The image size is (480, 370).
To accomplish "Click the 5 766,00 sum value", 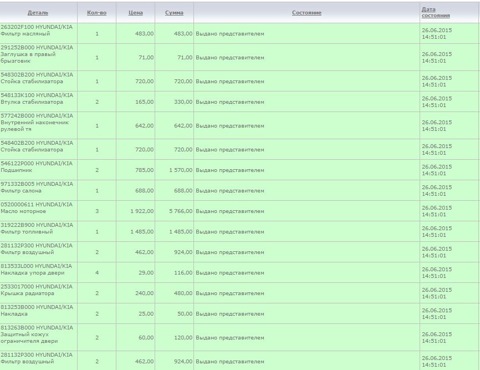I will [x=181, y=211].
